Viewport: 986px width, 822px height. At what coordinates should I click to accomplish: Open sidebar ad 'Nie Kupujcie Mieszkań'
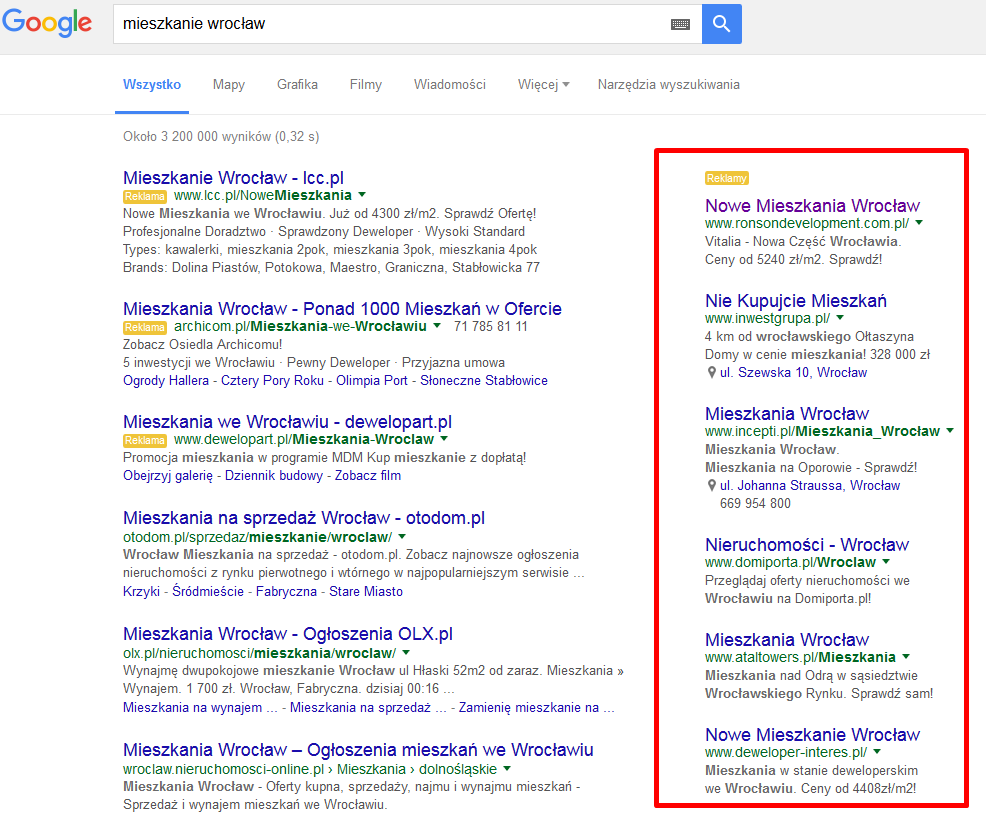(795, 301)
